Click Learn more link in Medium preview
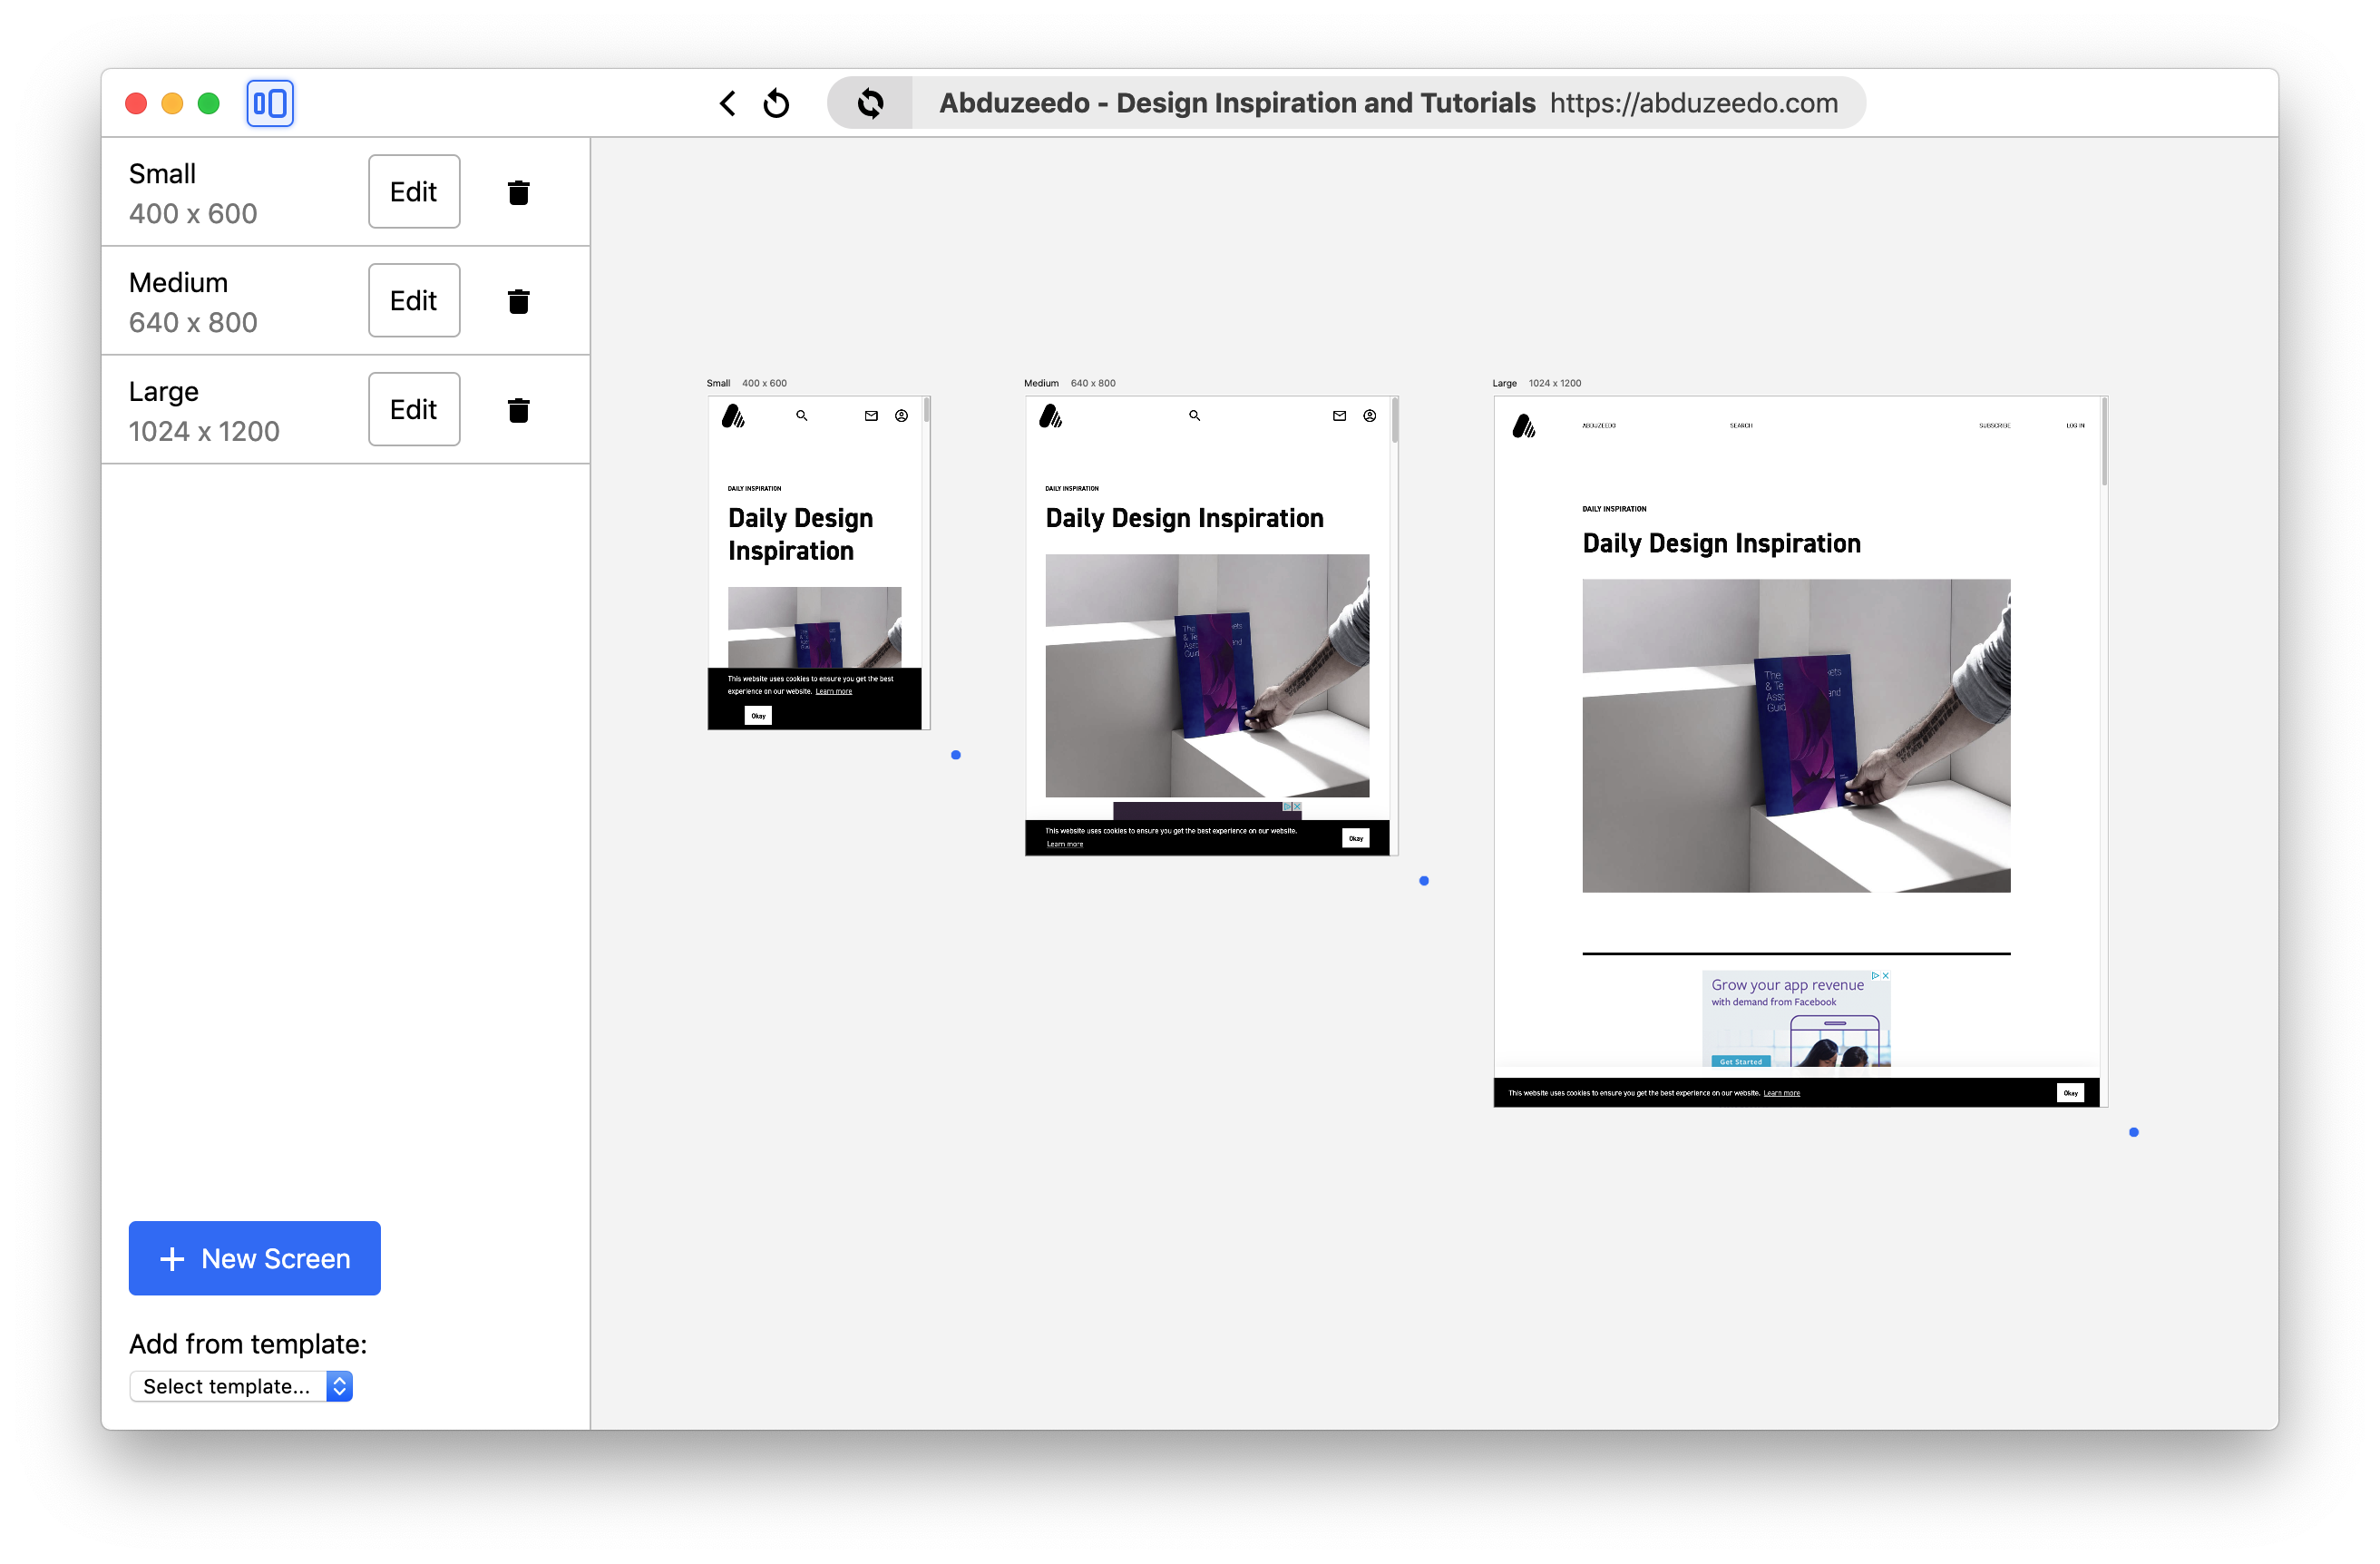 [x=1064, y=844]
